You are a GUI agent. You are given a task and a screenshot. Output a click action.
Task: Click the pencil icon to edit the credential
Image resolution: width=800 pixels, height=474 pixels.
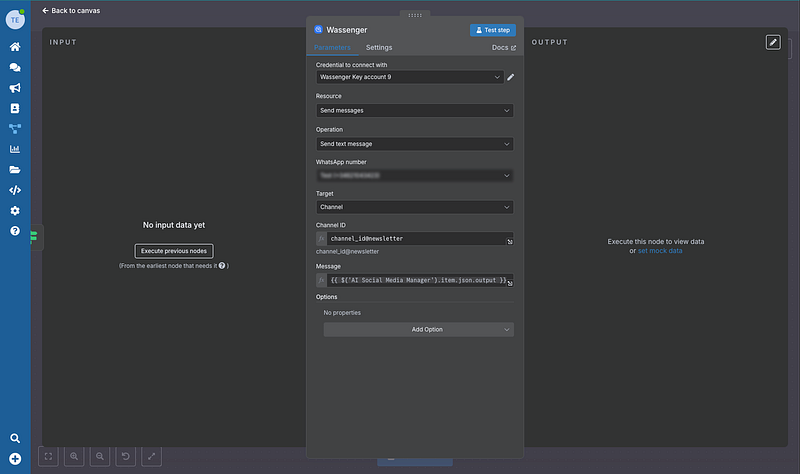(x=511, y=77)
